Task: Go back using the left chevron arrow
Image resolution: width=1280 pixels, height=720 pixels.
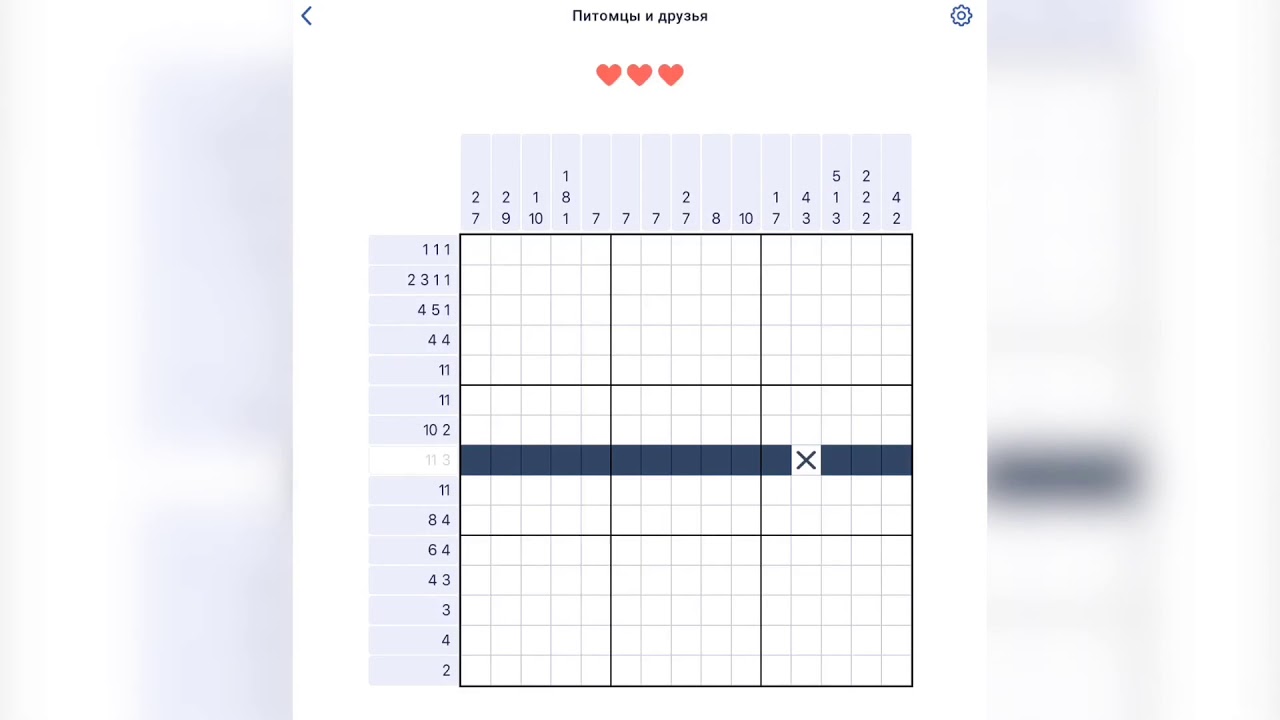Action: click(307, 16)
